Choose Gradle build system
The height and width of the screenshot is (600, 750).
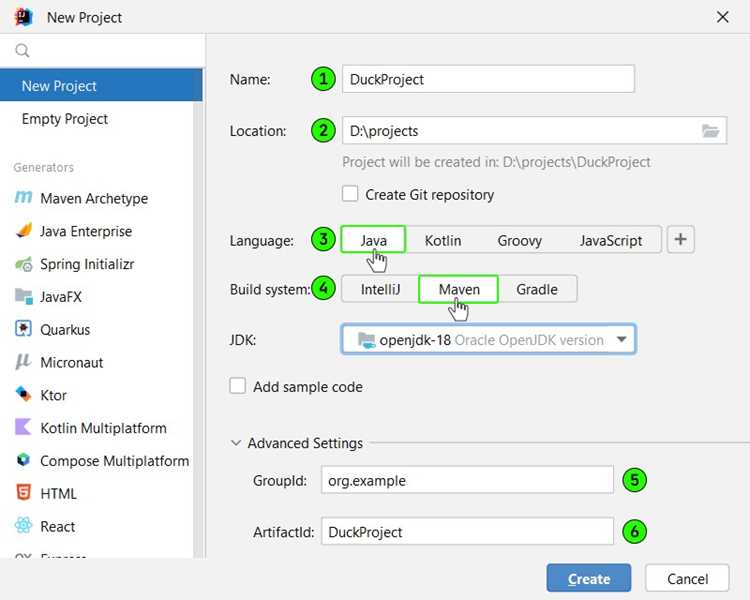537,289
